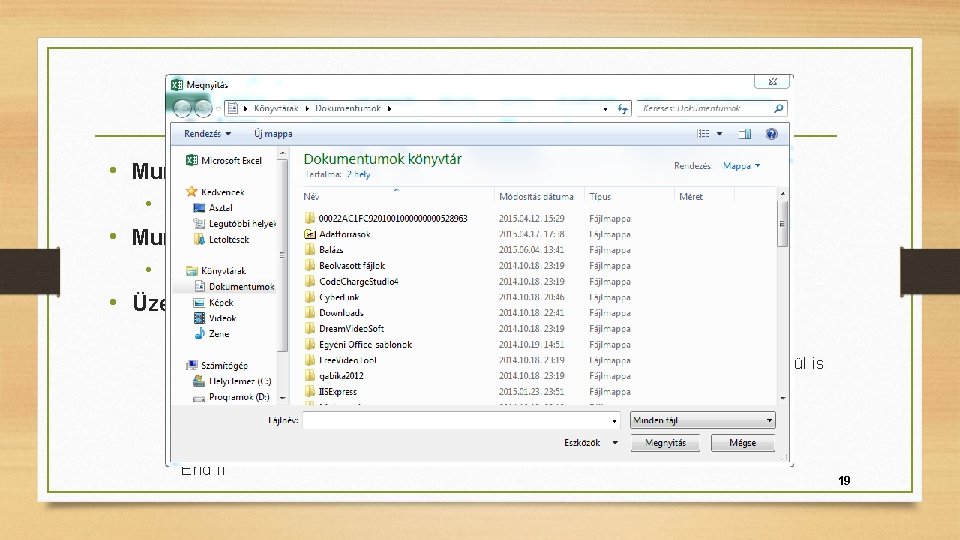Select Könyvtárak in the navigation pane
This screenshot has width=960, height=540.
216,271
